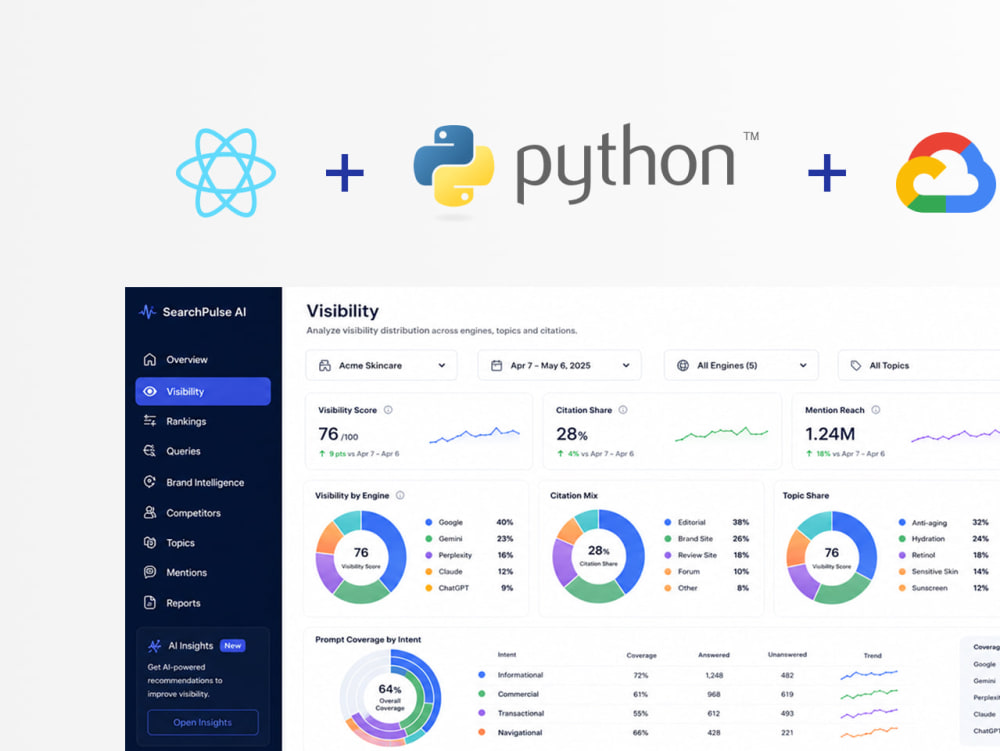
Task: Click info icon next to Citation Share
Action: click(623, 410)
